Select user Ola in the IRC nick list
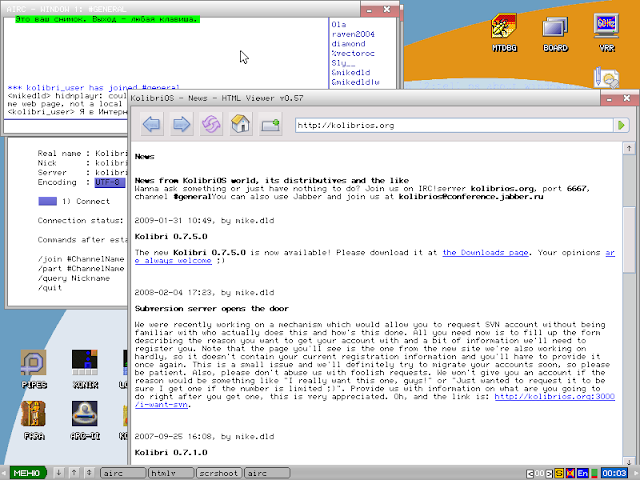This screenshot has height=480, width=640. (338, 24)
